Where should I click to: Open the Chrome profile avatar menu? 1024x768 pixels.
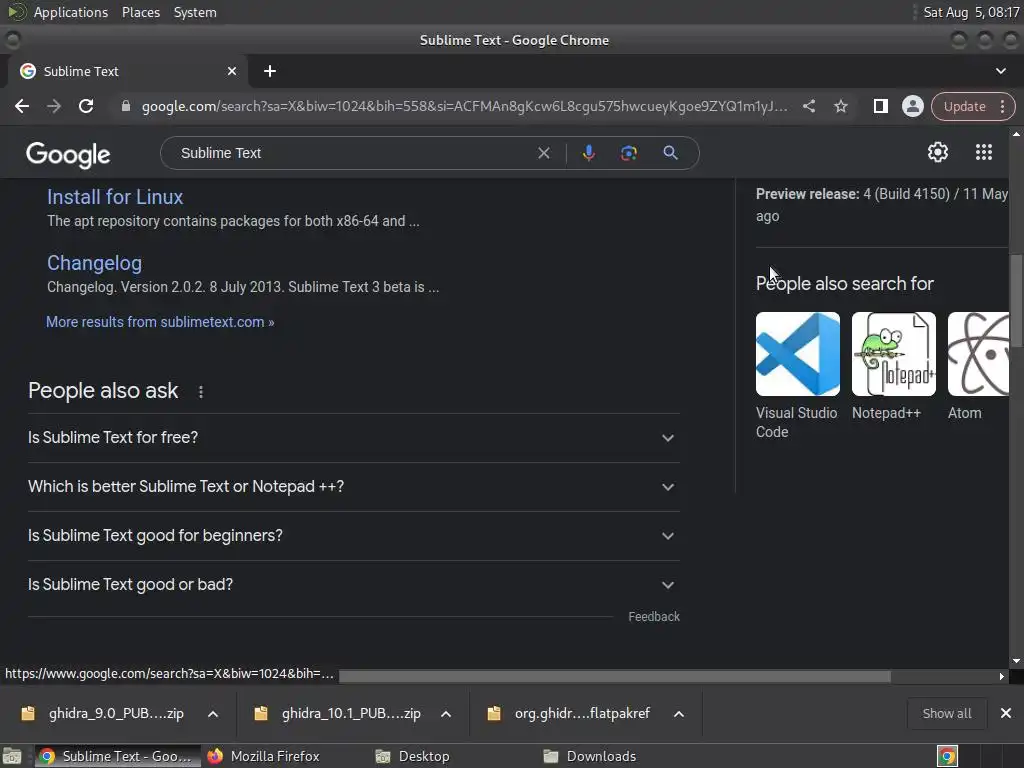coord(912,106)
